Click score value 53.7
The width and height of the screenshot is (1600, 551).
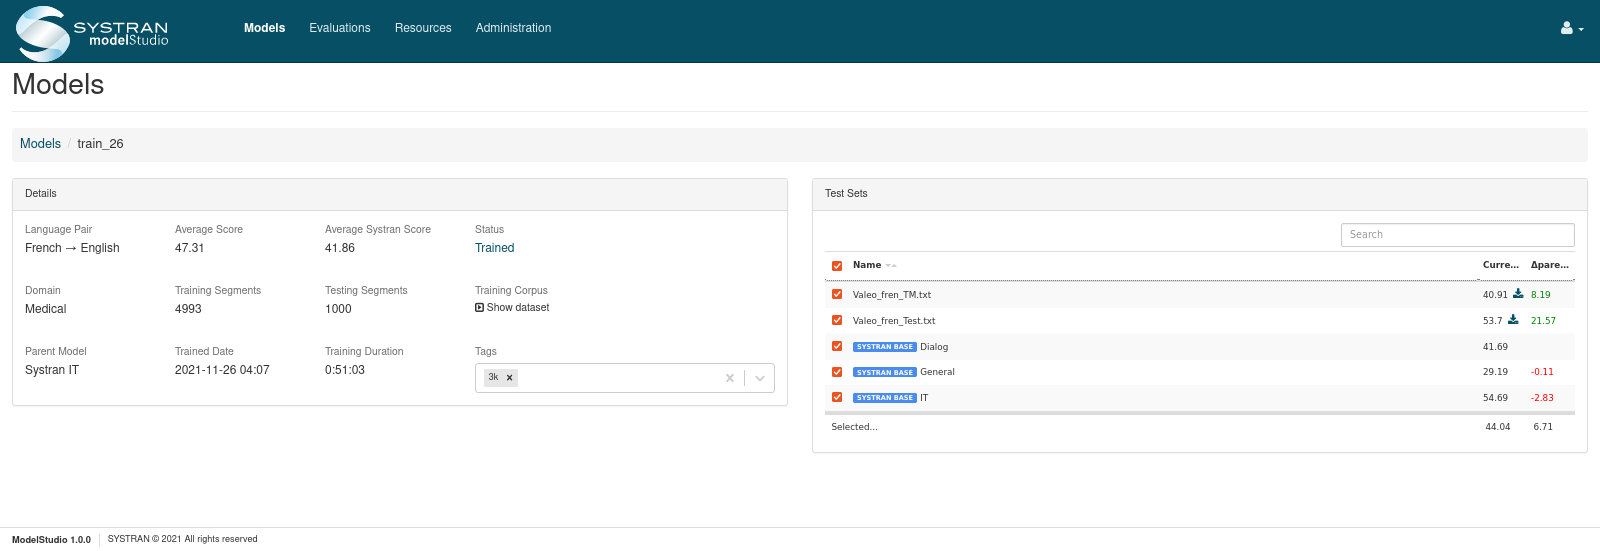coord(1493,321)
